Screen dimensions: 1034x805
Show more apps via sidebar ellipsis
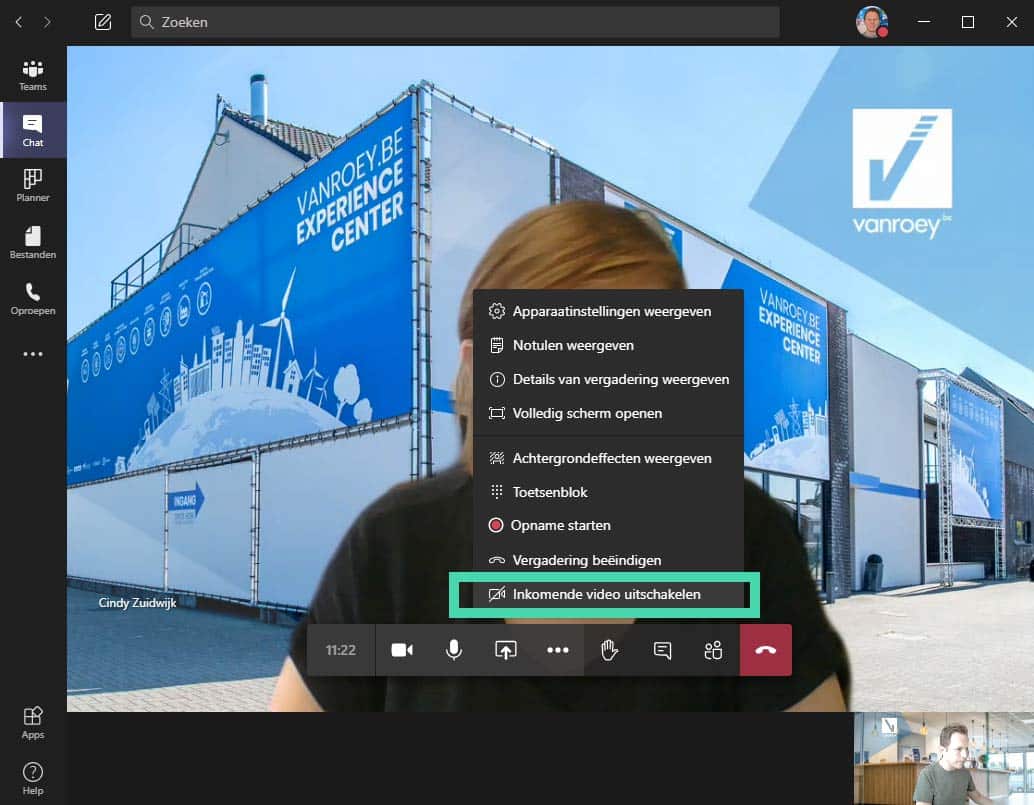33,354
